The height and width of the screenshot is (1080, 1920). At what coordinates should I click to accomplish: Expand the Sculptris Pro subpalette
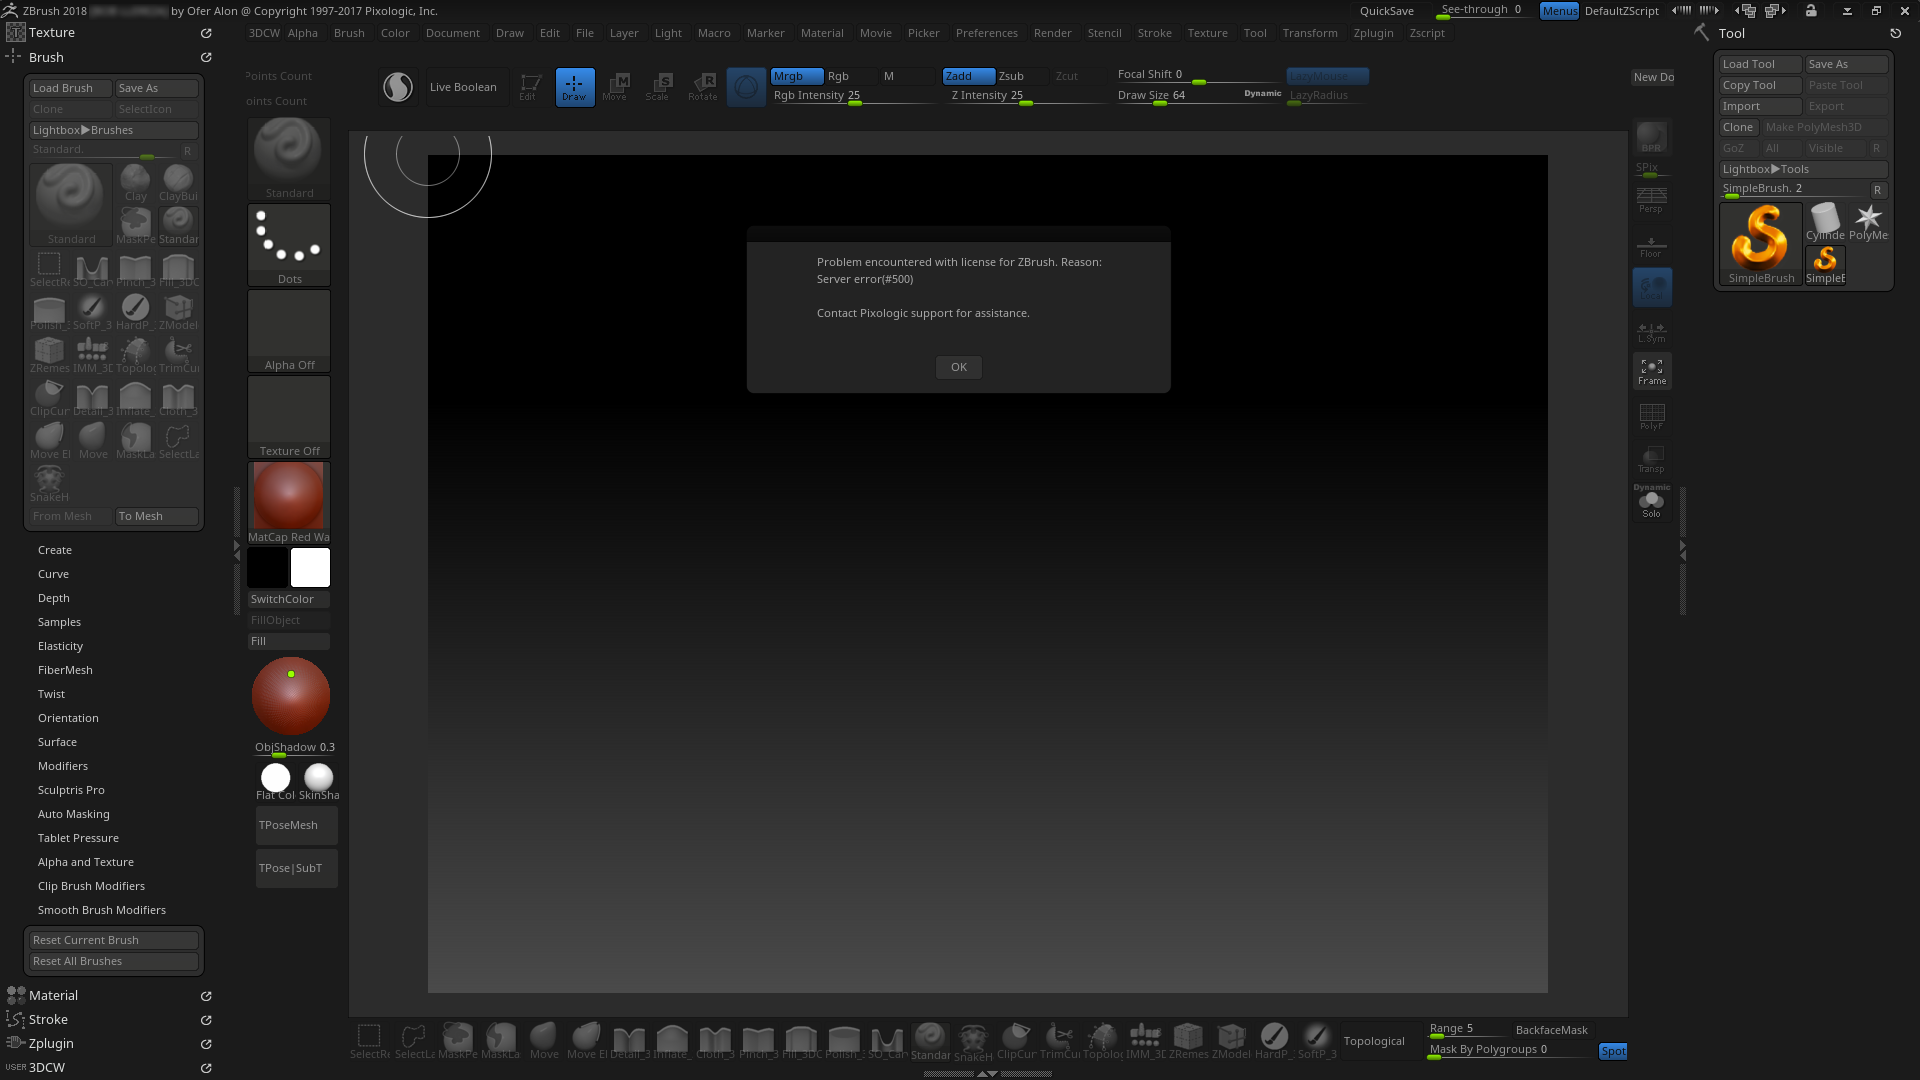[x=71, y=790]
